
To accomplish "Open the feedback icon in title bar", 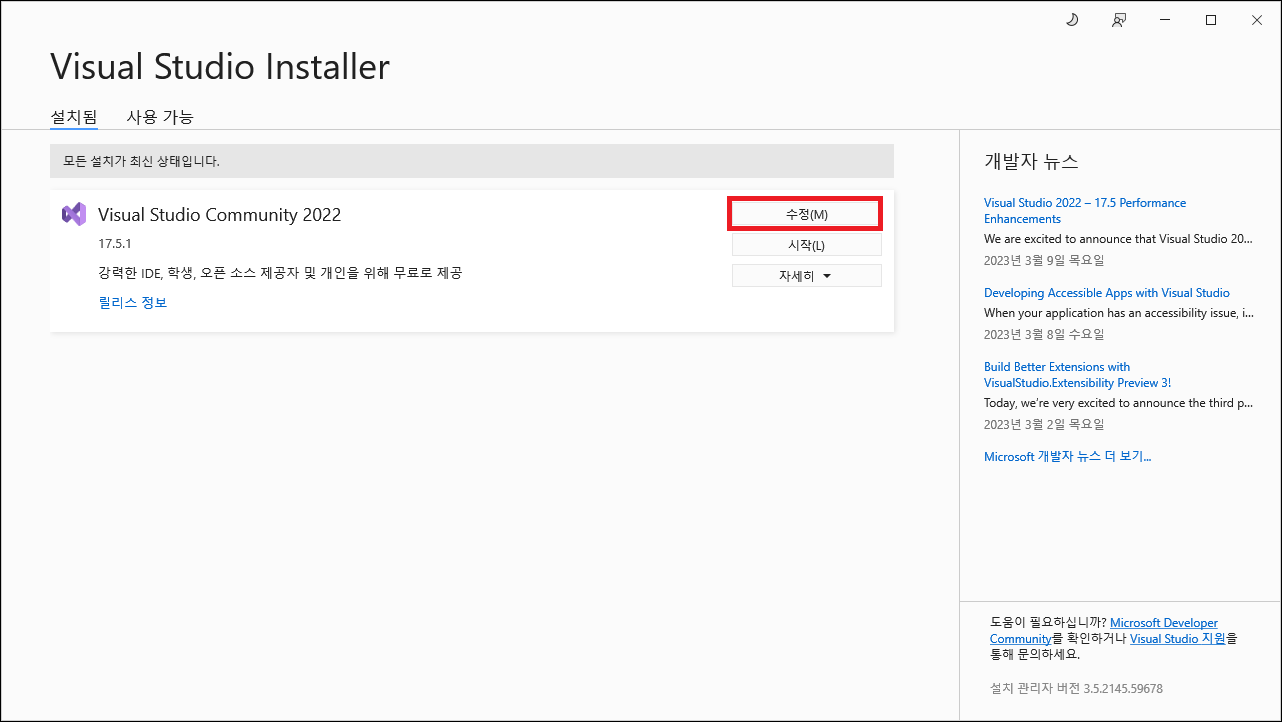I will (1119, 19).
